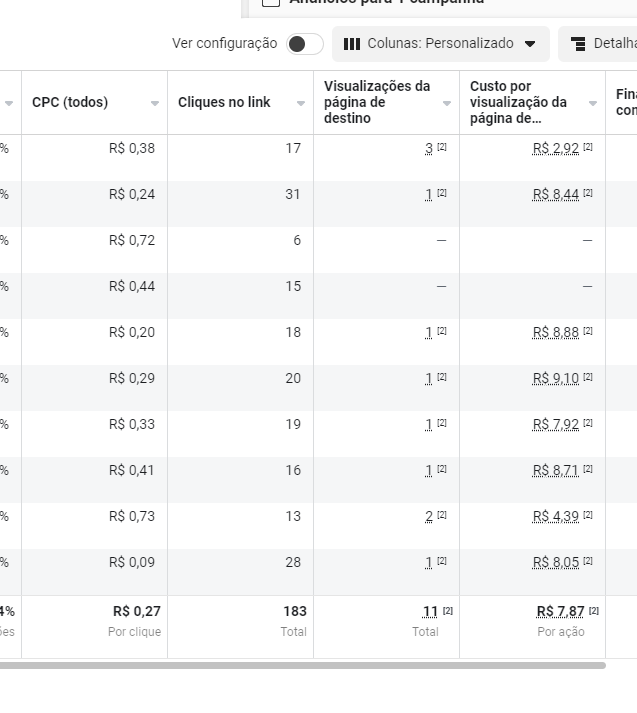Click the Detalhamento breakdown icon
Image resolution: width=637 pixels, height=713 pixels.
578,44
